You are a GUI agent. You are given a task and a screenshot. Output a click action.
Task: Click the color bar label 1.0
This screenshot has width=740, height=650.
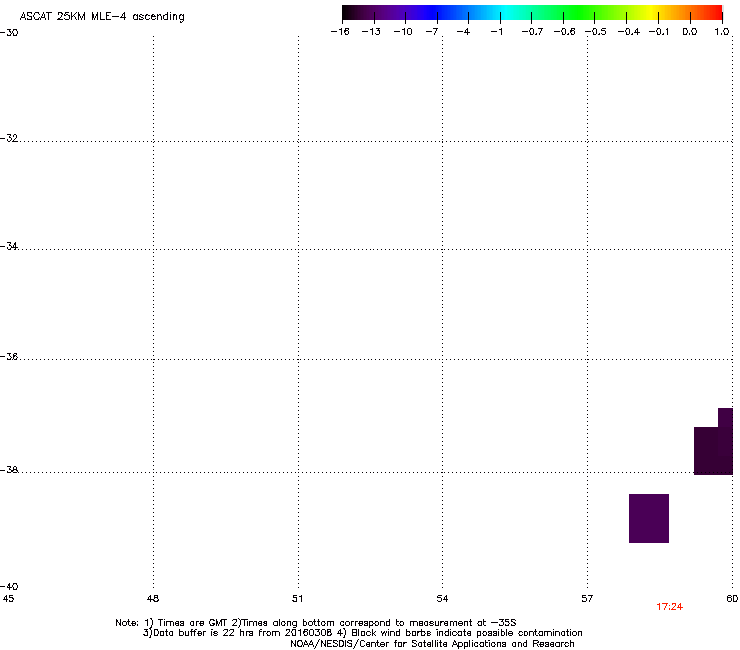point(722,32)
